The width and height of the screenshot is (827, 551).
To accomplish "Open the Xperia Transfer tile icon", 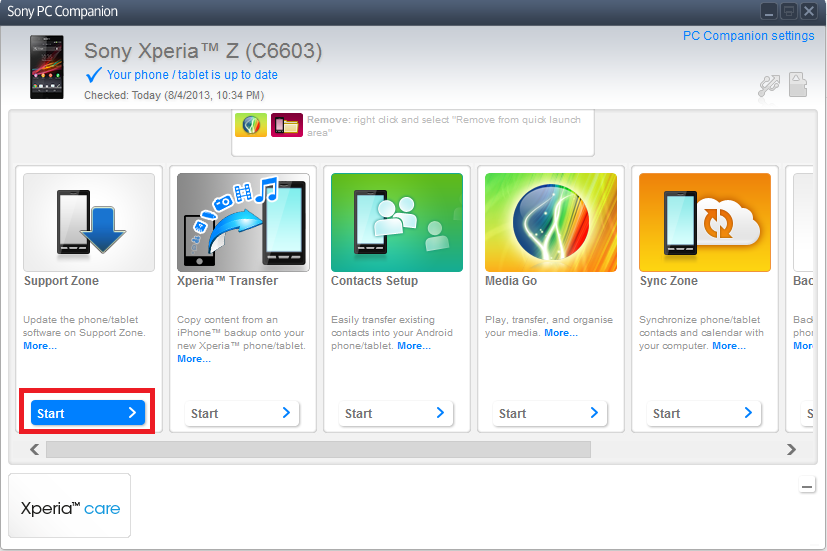I will pos(243,222).
